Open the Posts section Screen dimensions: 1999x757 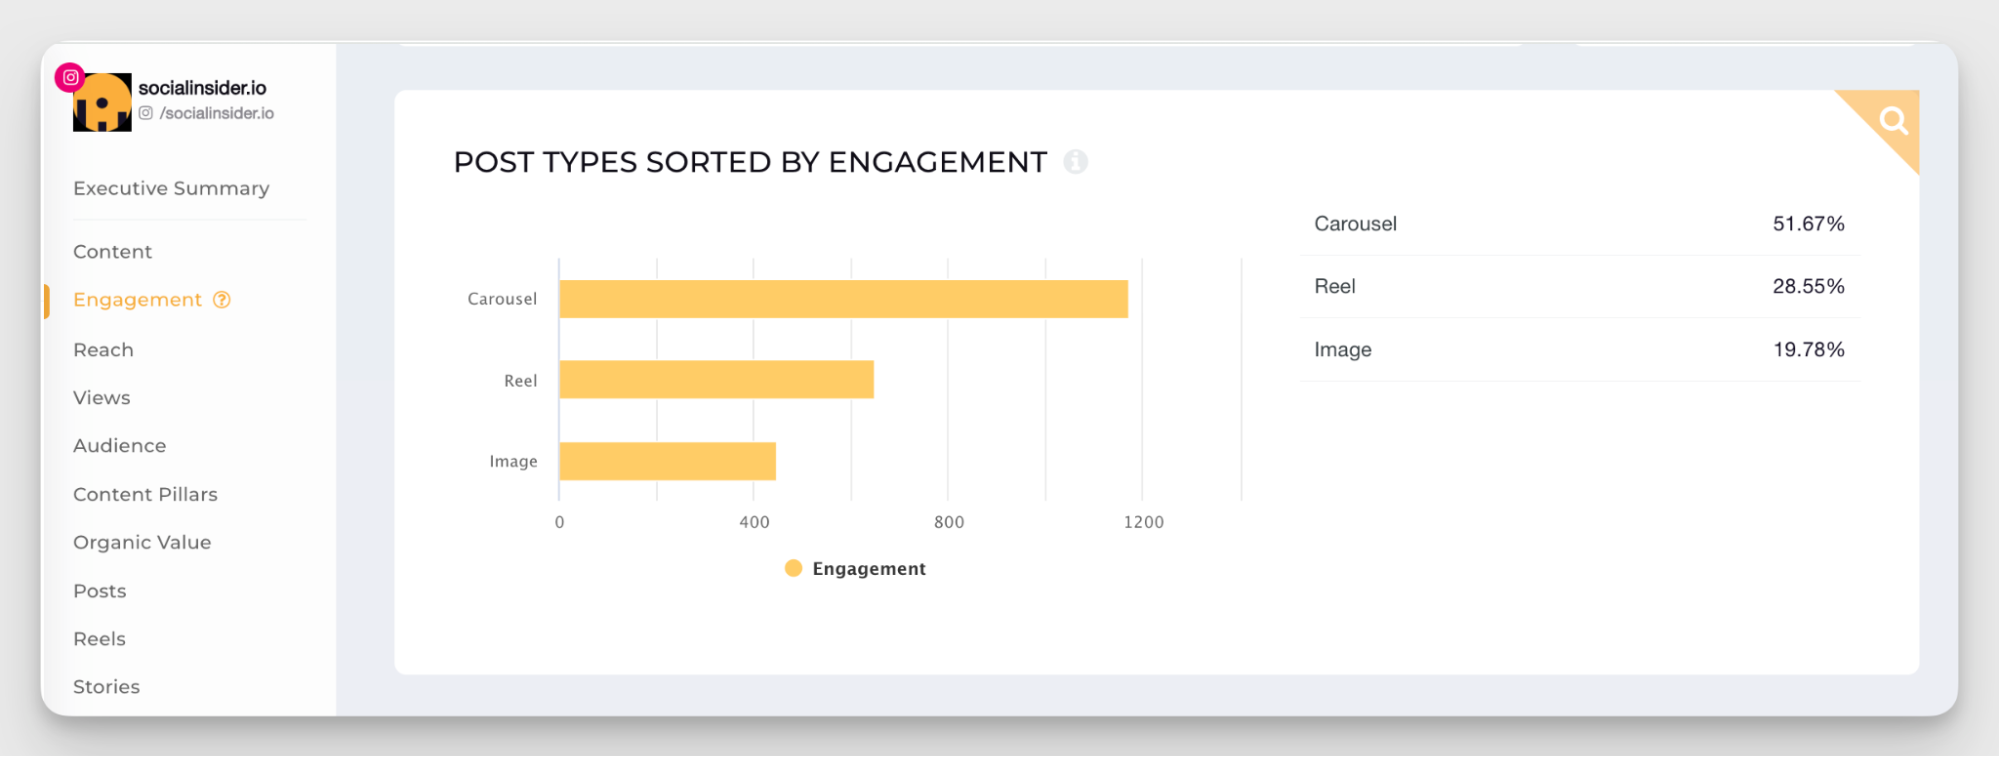[99, 591]
